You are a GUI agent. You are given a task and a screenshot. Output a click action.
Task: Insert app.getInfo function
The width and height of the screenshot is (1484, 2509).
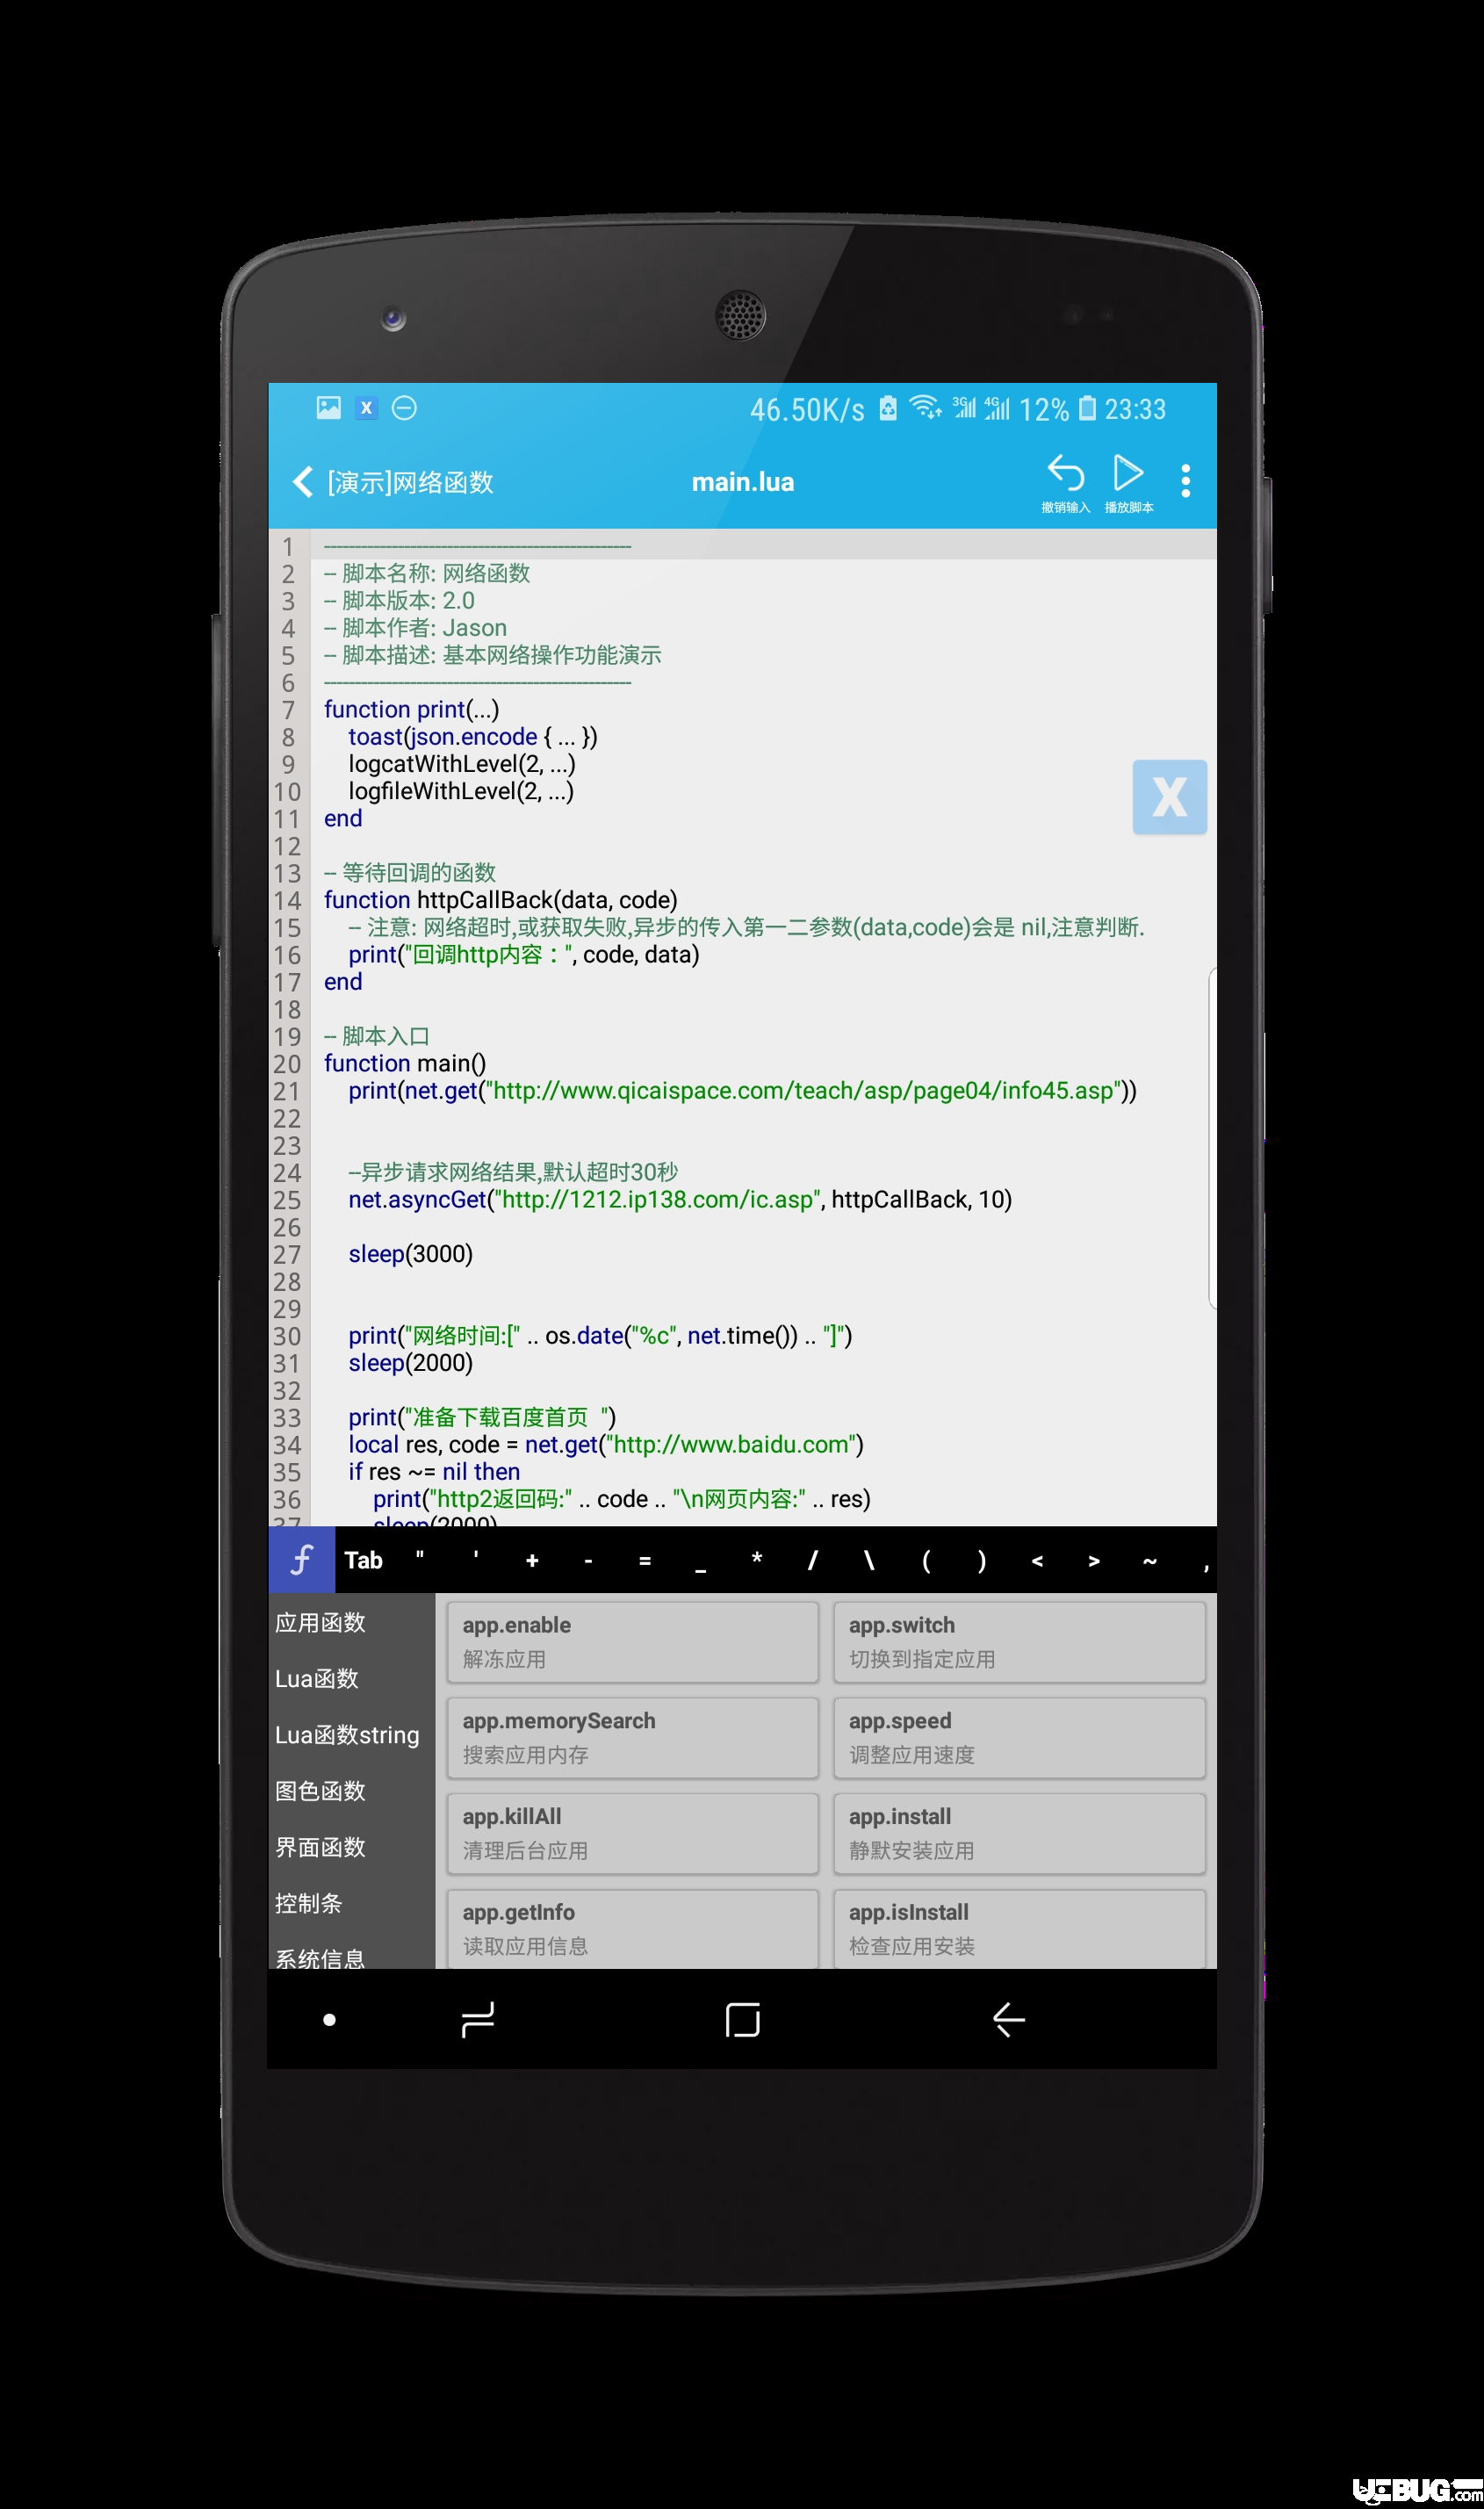pyautogui.click(x=633, y=1928)
